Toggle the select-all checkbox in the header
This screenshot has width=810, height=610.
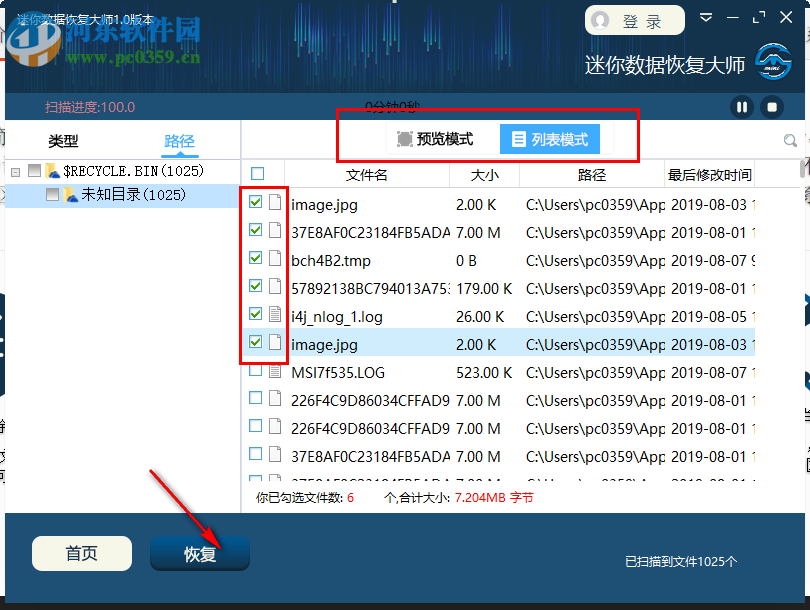pos(257,173)
